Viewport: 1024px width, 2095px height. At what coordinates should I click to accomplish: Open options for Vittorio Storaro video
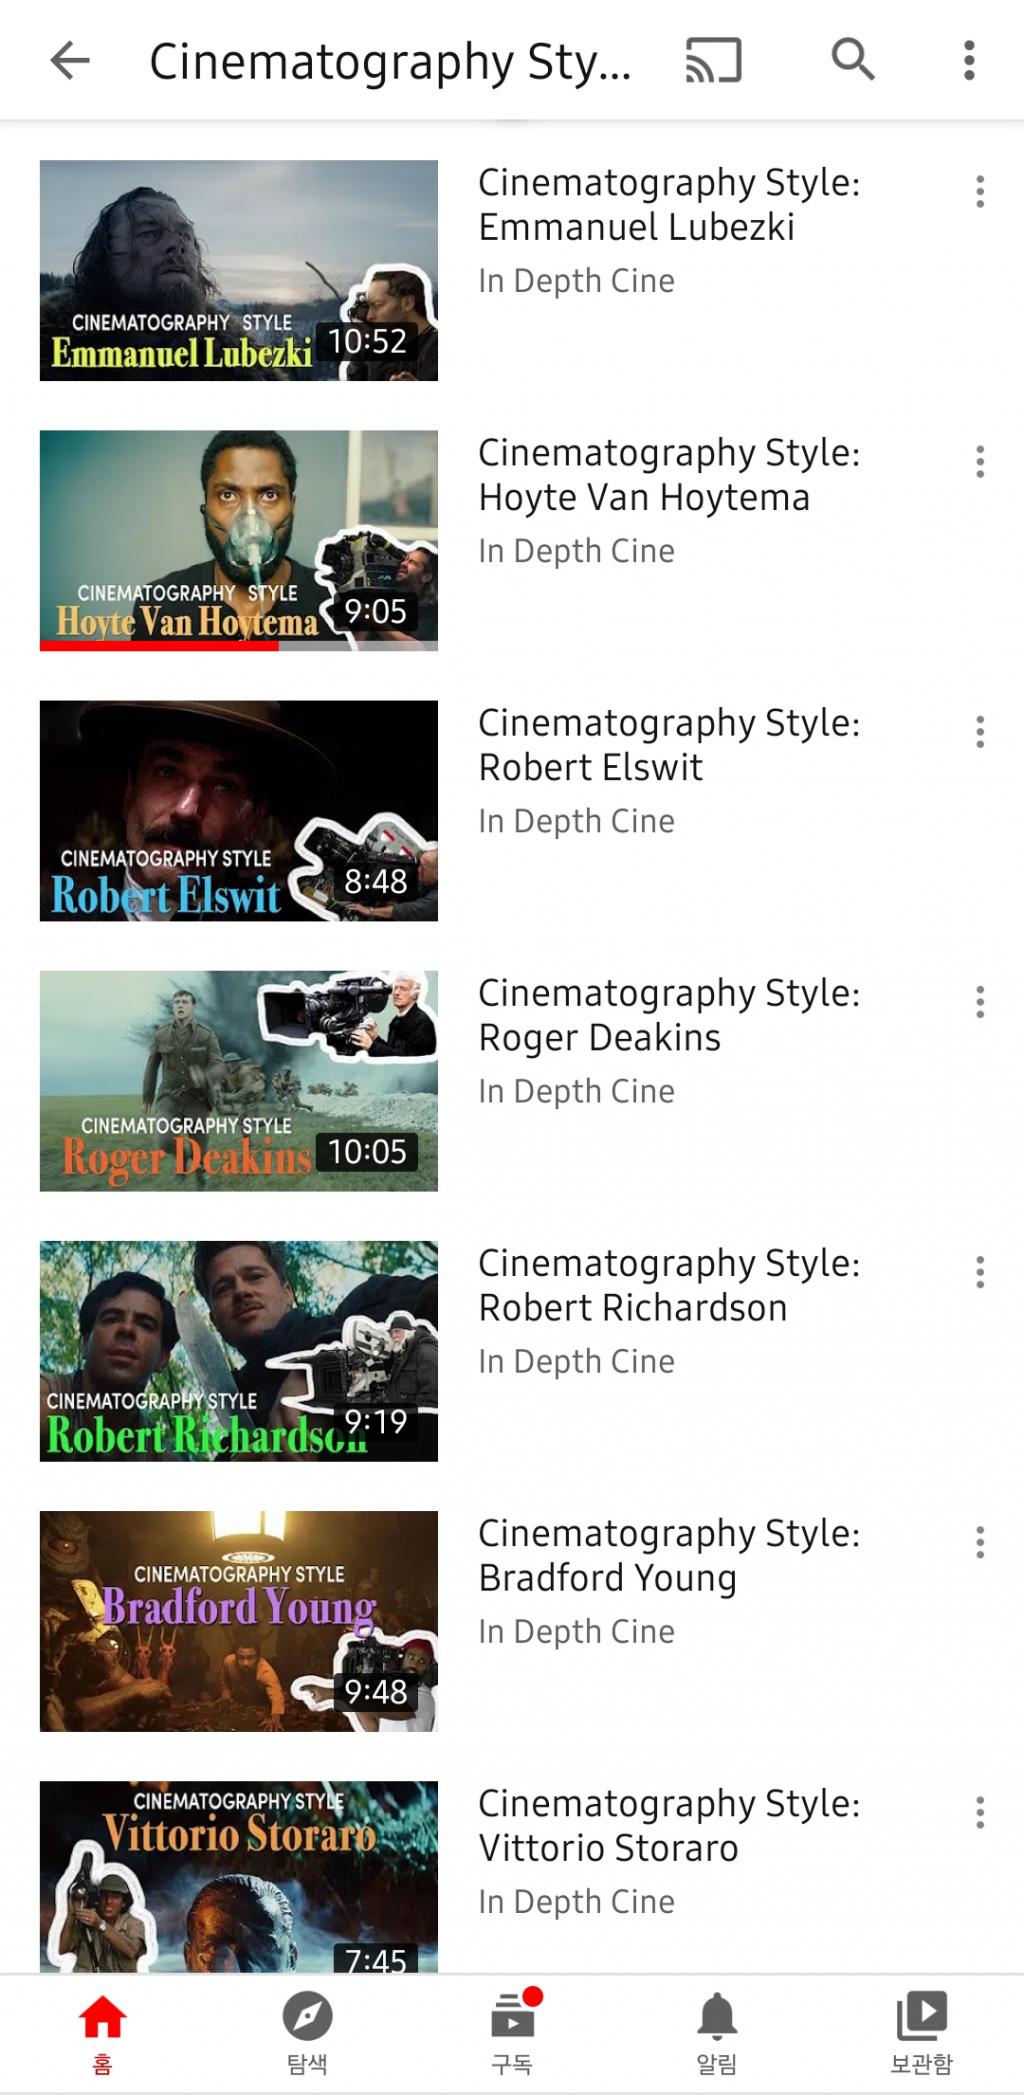(x=980, y=1811)
